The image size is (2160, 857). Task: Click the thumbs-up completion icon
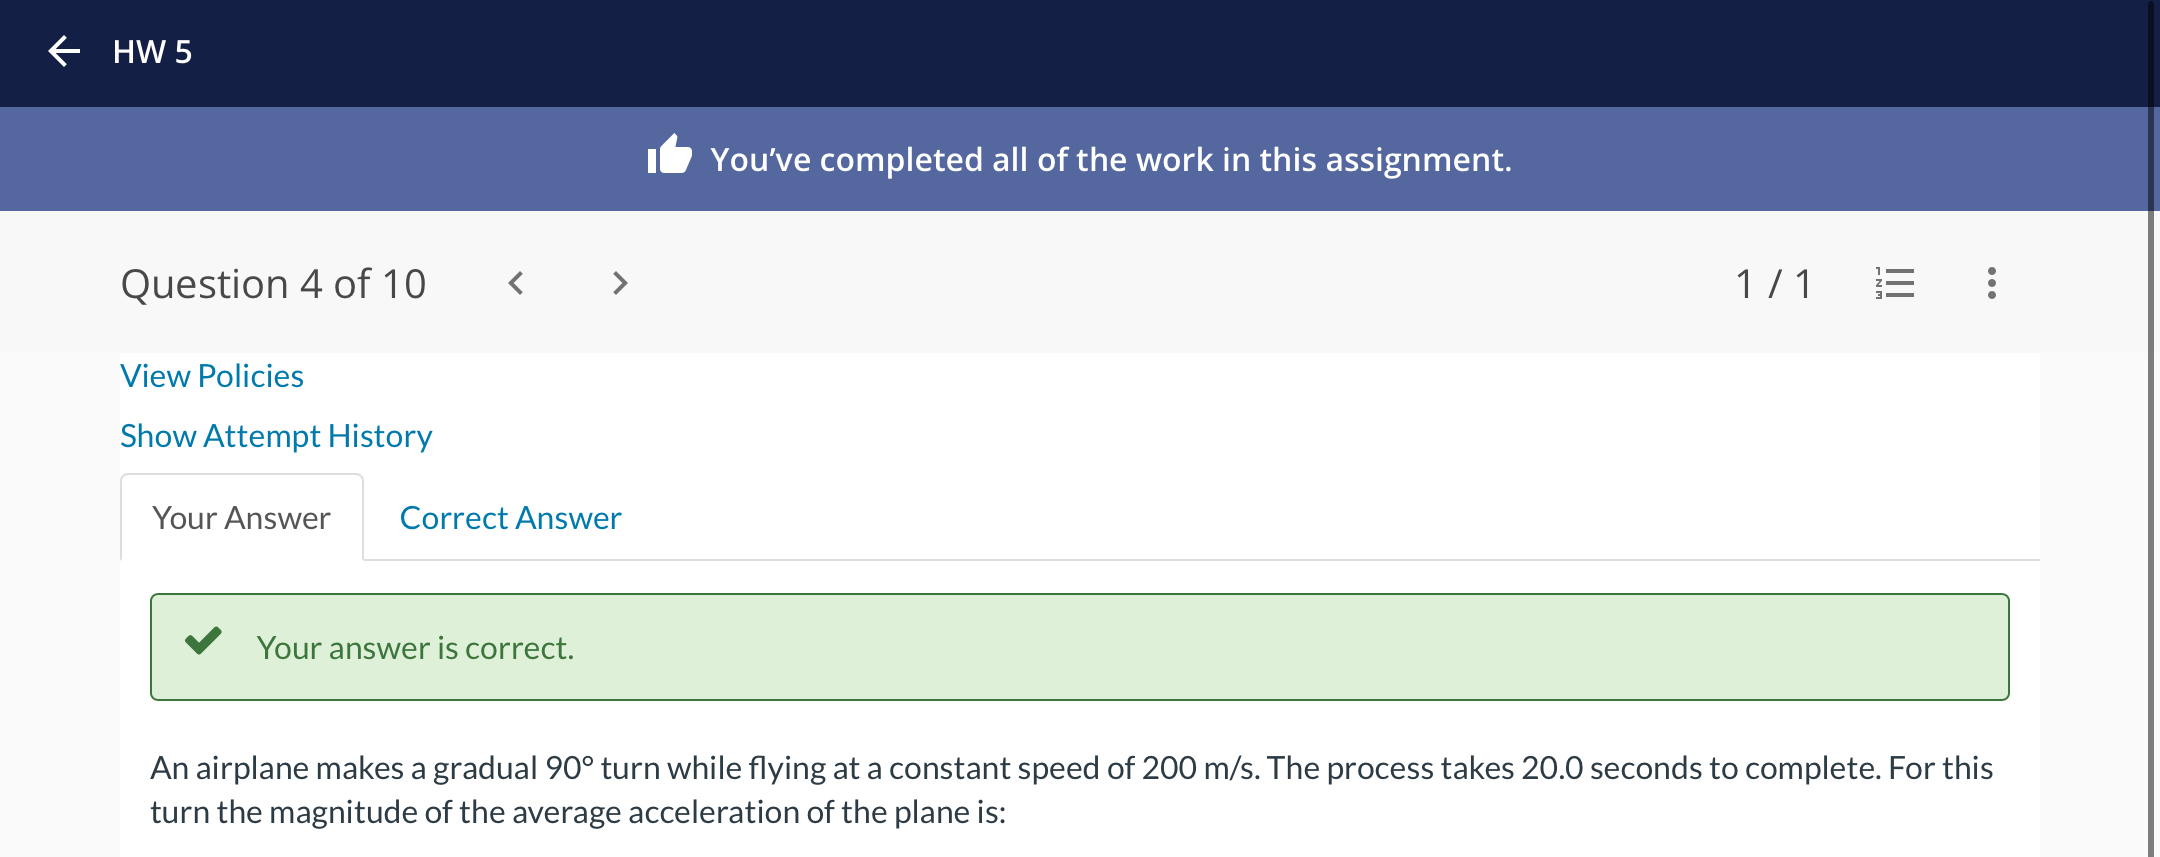click(x=669, y=155)
